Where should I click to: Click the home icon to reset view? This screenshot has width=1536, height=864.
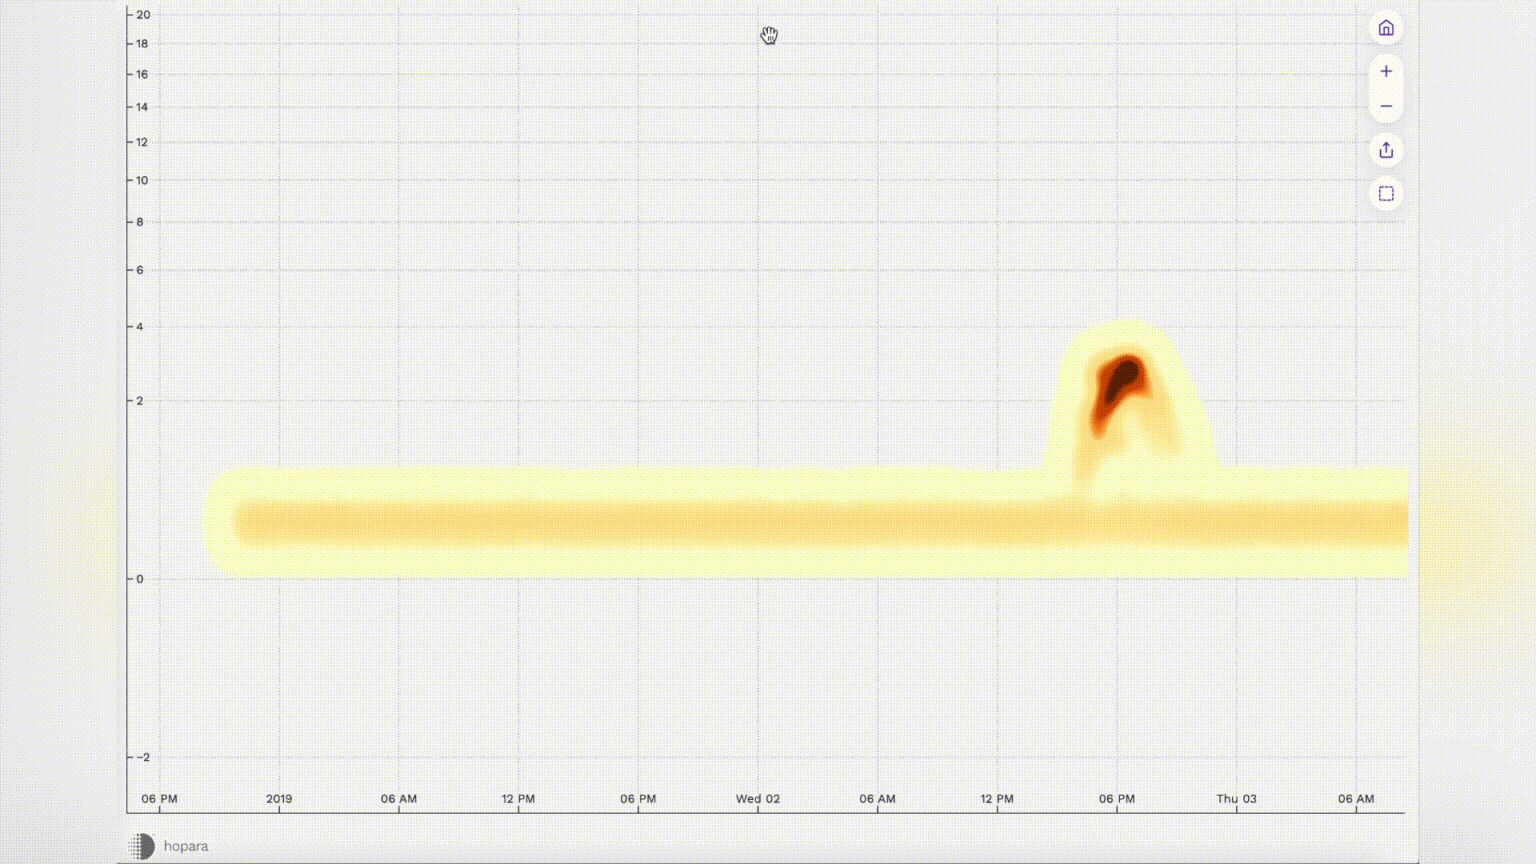pyautogui.click(x=1386, y=28)
